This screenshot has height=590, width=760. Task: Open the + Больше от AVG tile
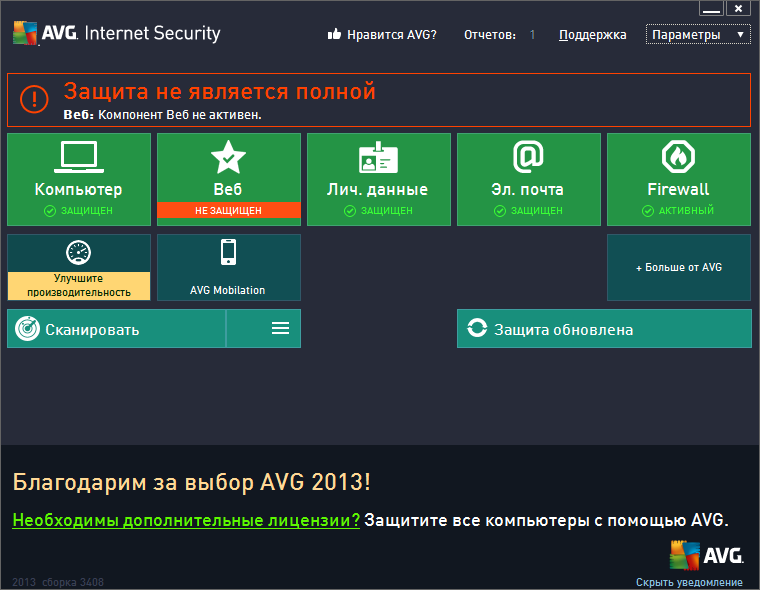tap(678, 267)
